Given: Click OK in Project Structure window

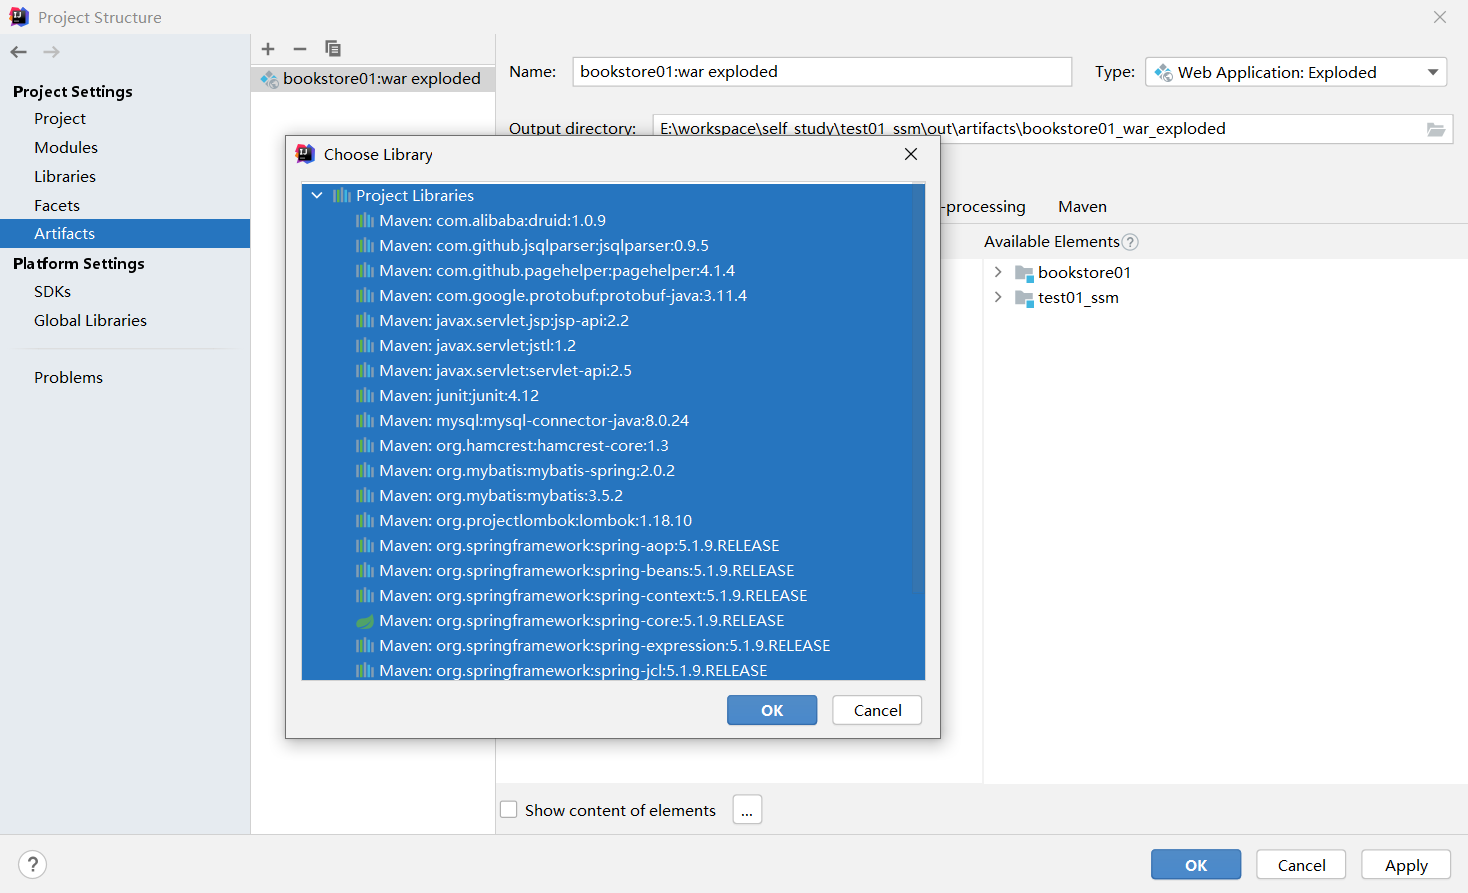Looking at the screenshot, I should click(1196, 865).
